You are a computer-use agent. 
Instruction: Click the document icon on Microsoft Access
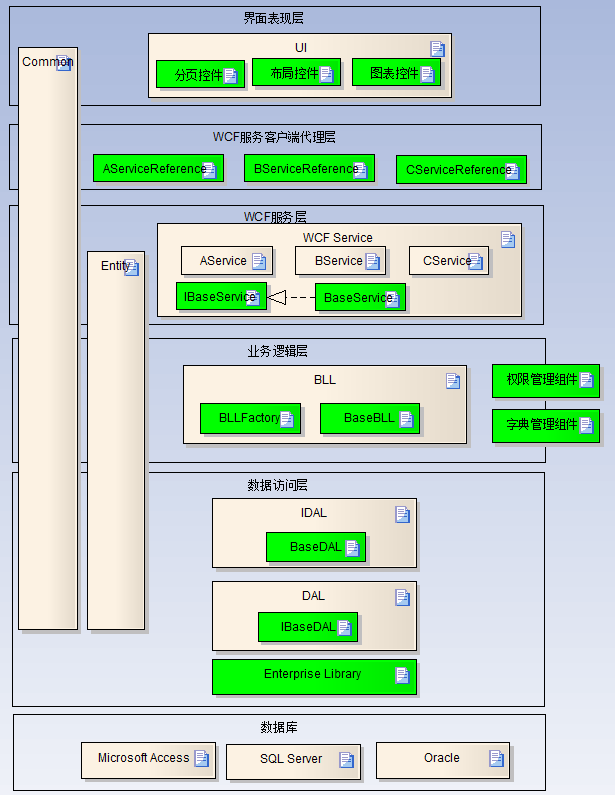(x=202, y=758)
